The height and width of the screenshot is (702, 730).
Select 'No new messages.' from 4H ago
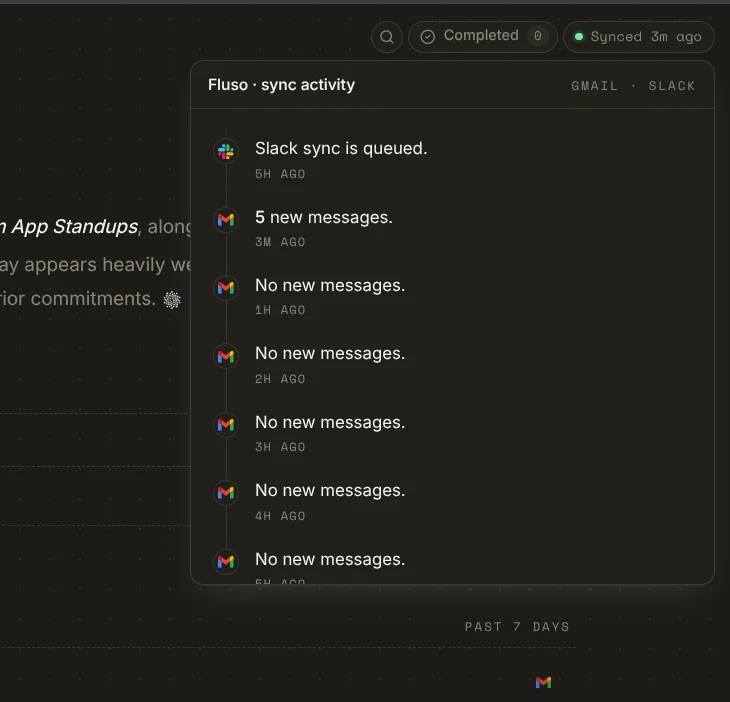point(330,491)
